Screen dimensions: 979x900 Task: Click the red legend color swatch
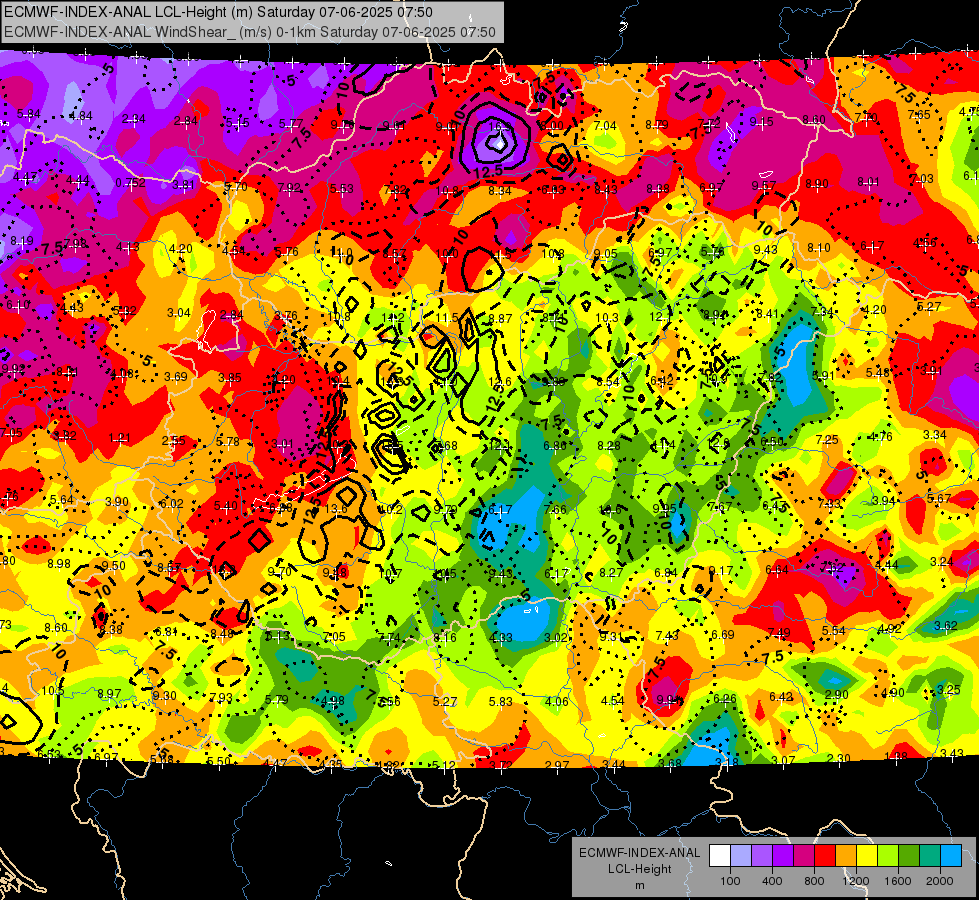pyautogui.click(x=825, y=855)
